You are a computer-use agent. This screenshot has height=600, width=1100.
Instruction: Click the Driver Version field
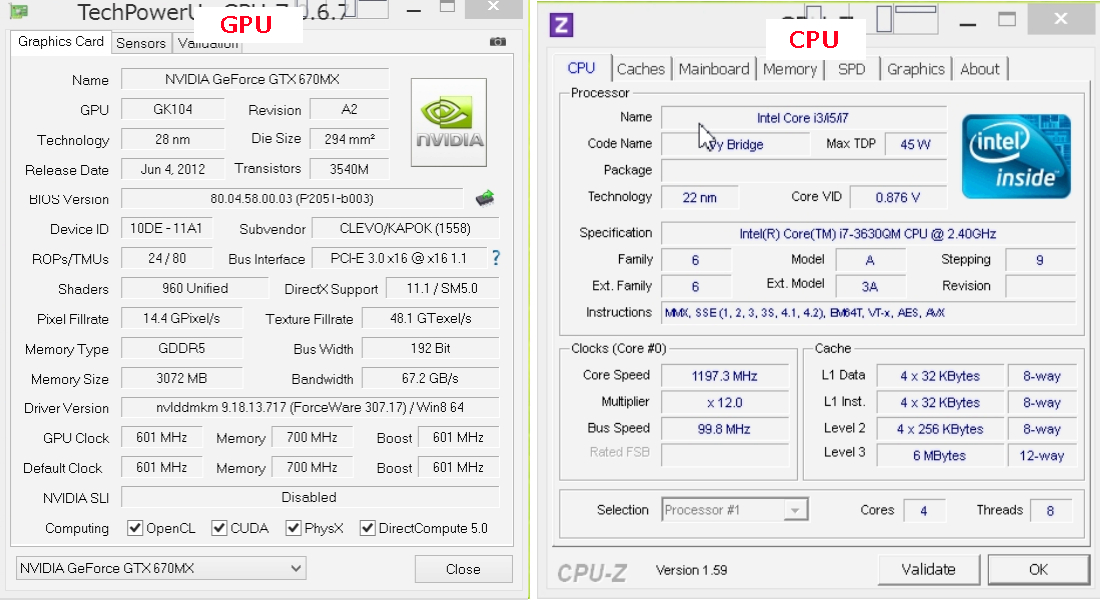pos(309,407)
